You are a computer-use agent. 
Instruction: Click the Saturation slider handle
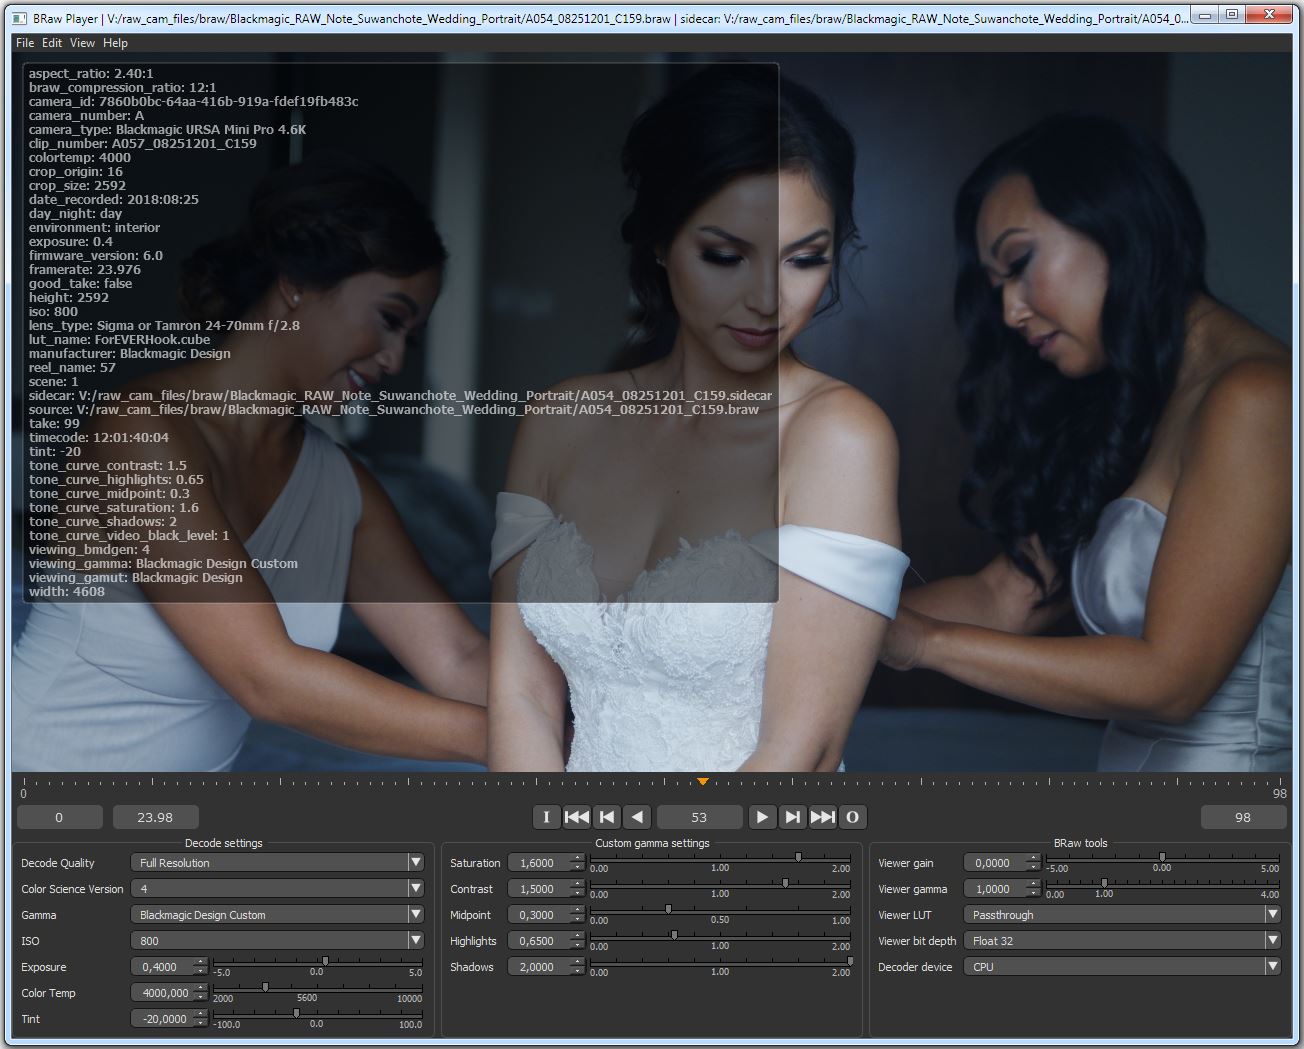[798, 857]
